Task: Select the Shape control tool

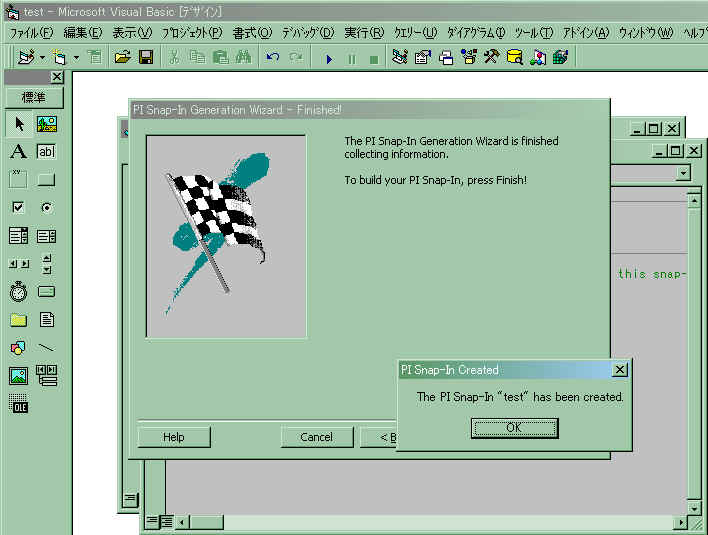Action: pos(18,348)
